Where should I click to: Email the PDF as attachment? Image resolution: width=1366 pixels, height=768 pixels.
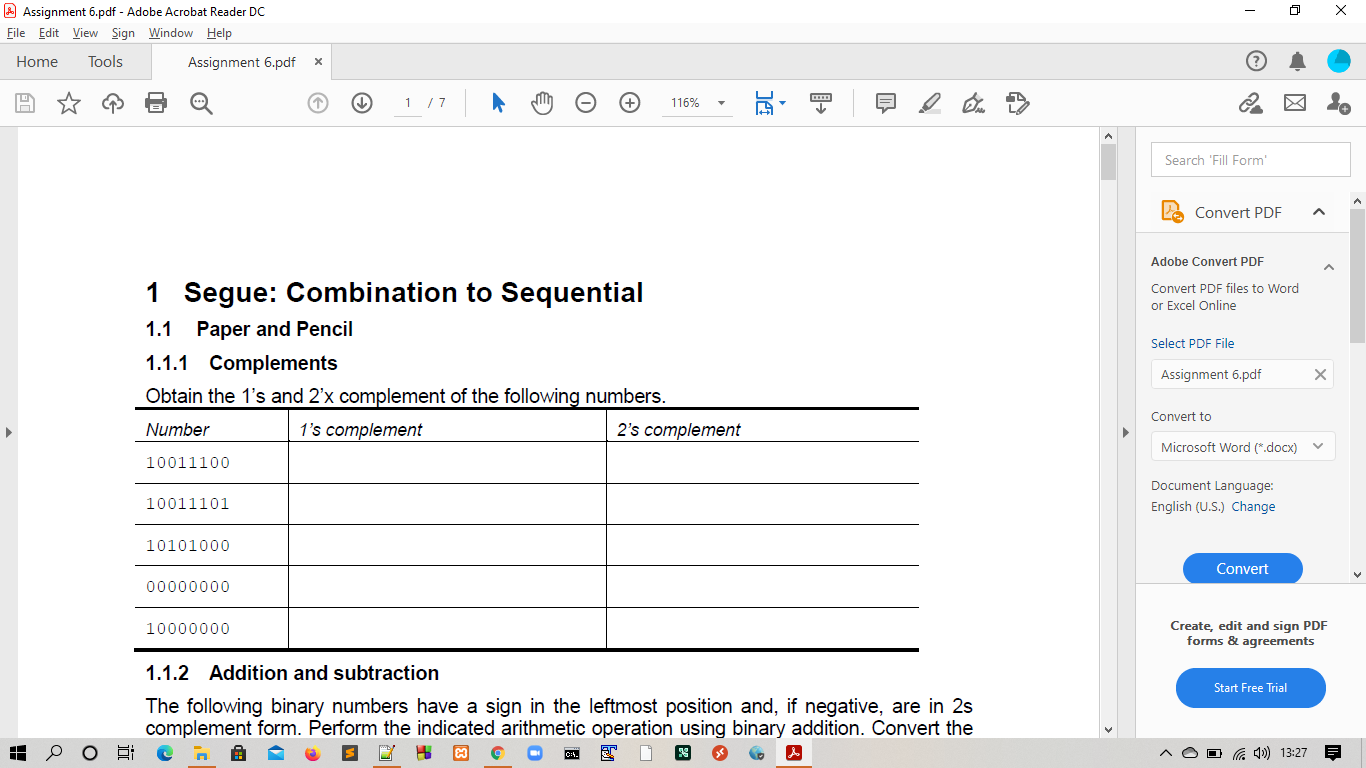(x=1295, y=103)
